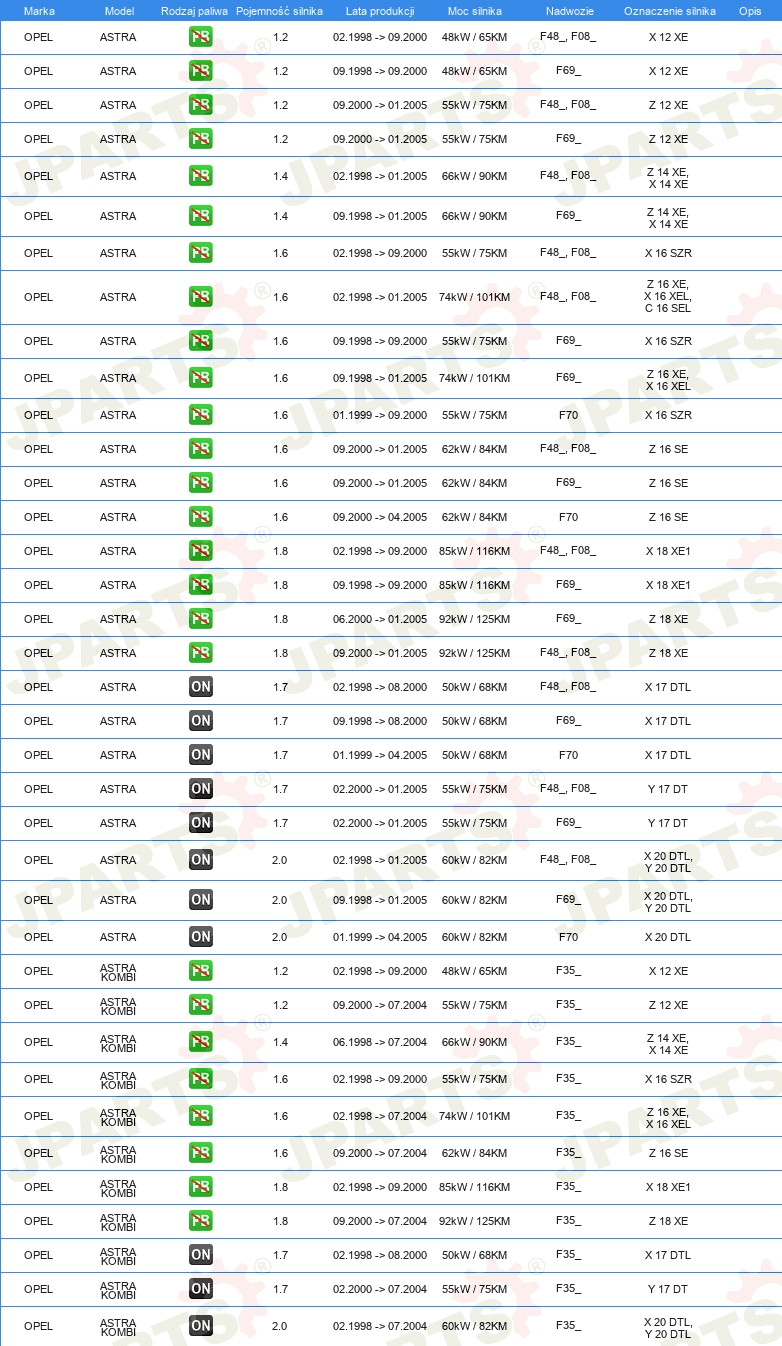Image resolution: width=782 pixels, height=1346 pixels.
Task: Click petrol icon for Astra 1.2 X 12 XE F69_
Action: 200,71
